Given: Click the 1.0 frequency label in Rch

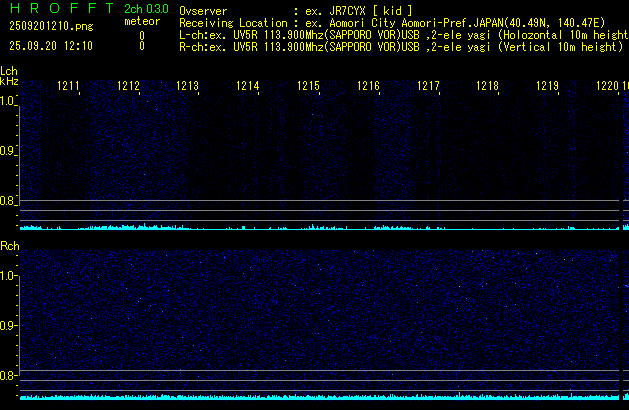Looking at the screenshot, I should tap(8, 275).
